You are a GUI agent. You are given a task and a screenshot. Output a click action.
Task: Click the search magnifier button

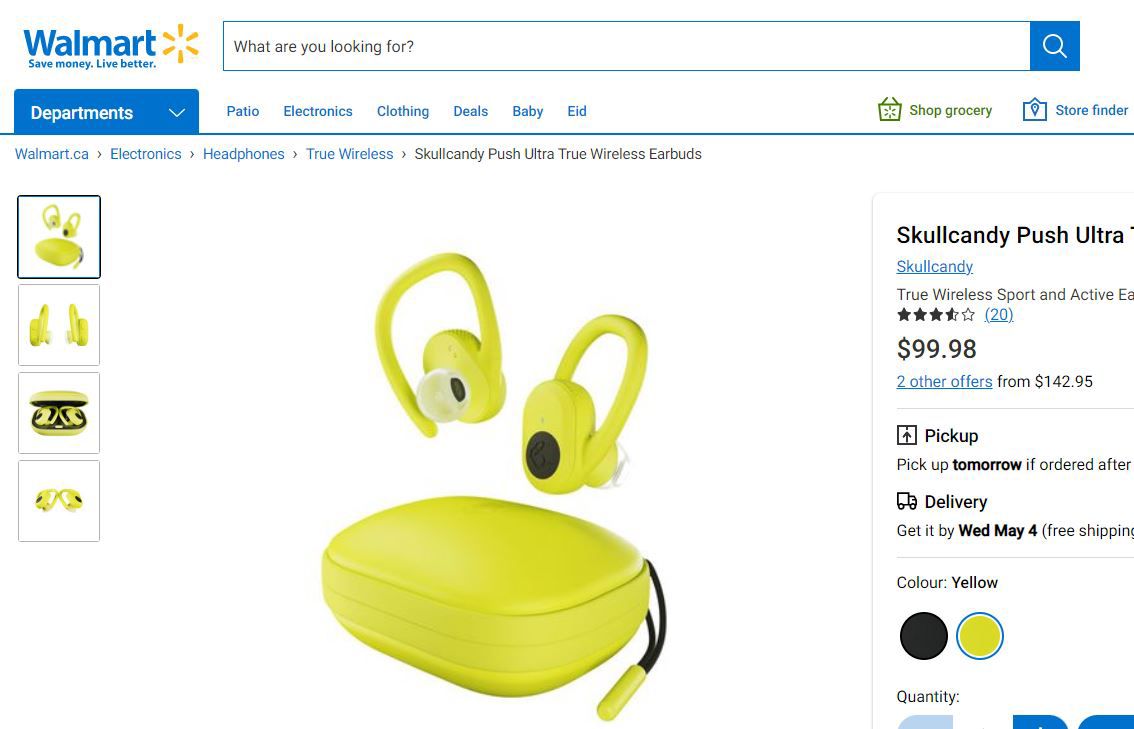[1054, 46]
